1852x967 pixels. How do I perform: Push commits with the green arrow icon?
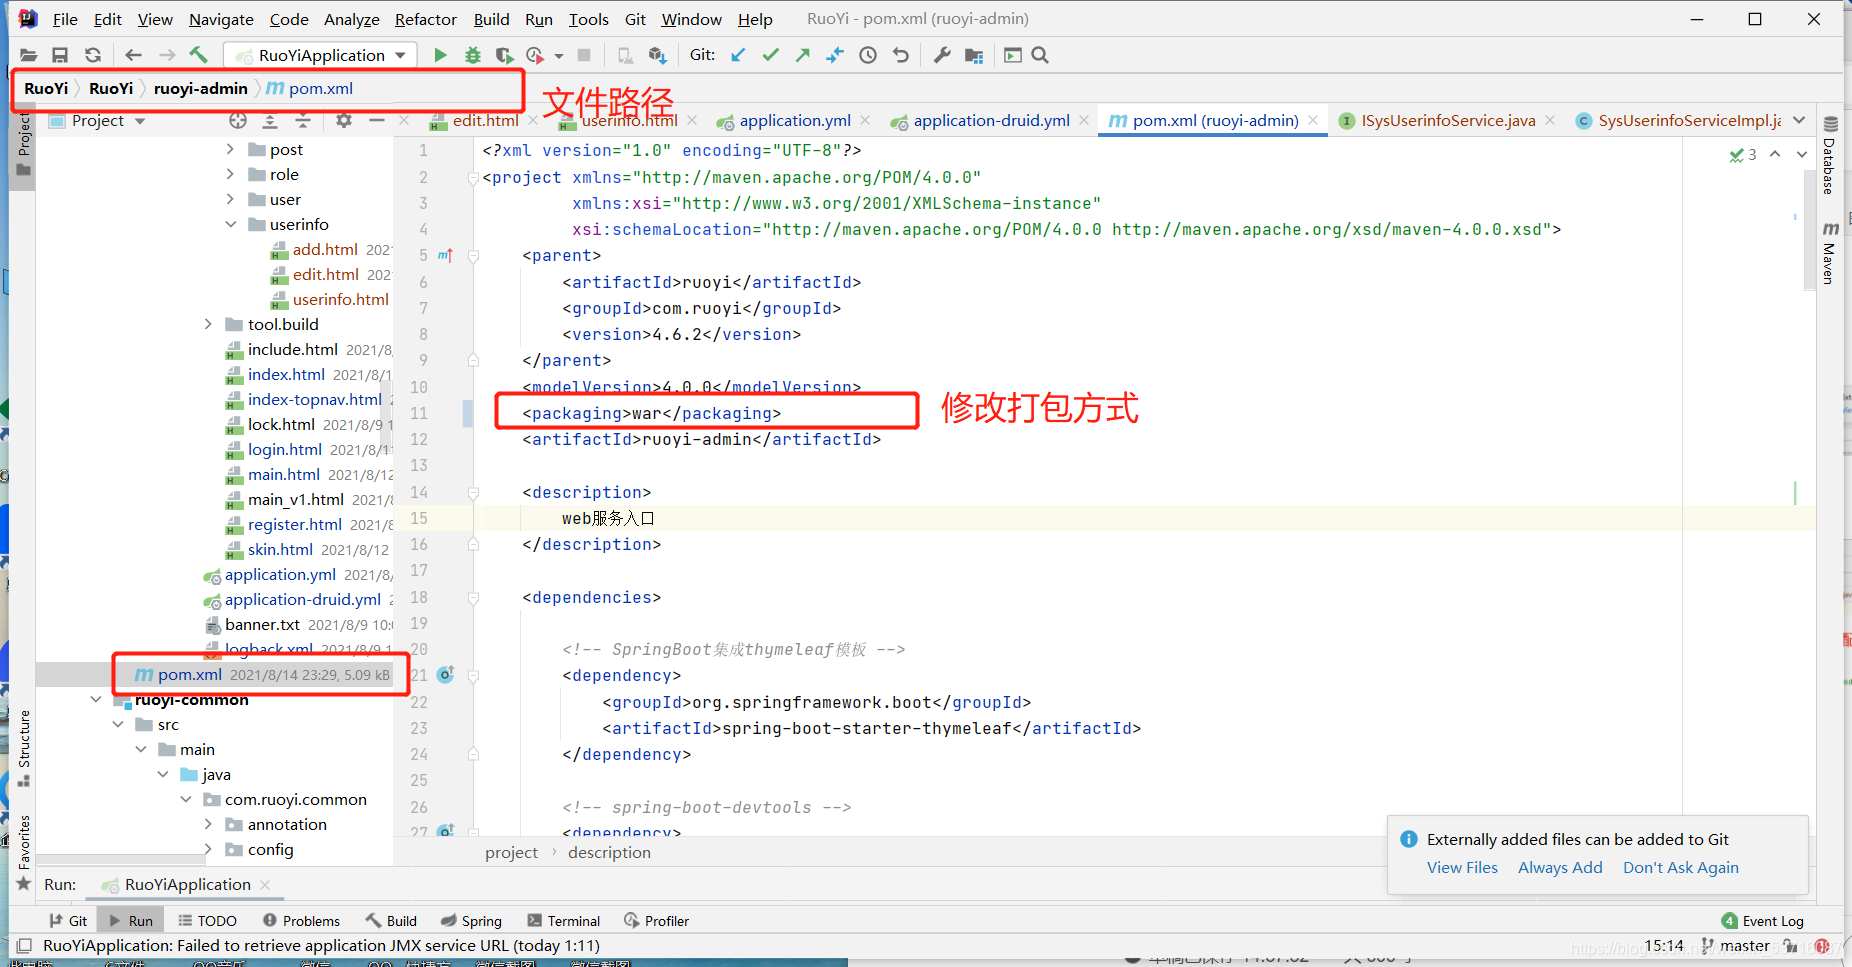point(803,55)
